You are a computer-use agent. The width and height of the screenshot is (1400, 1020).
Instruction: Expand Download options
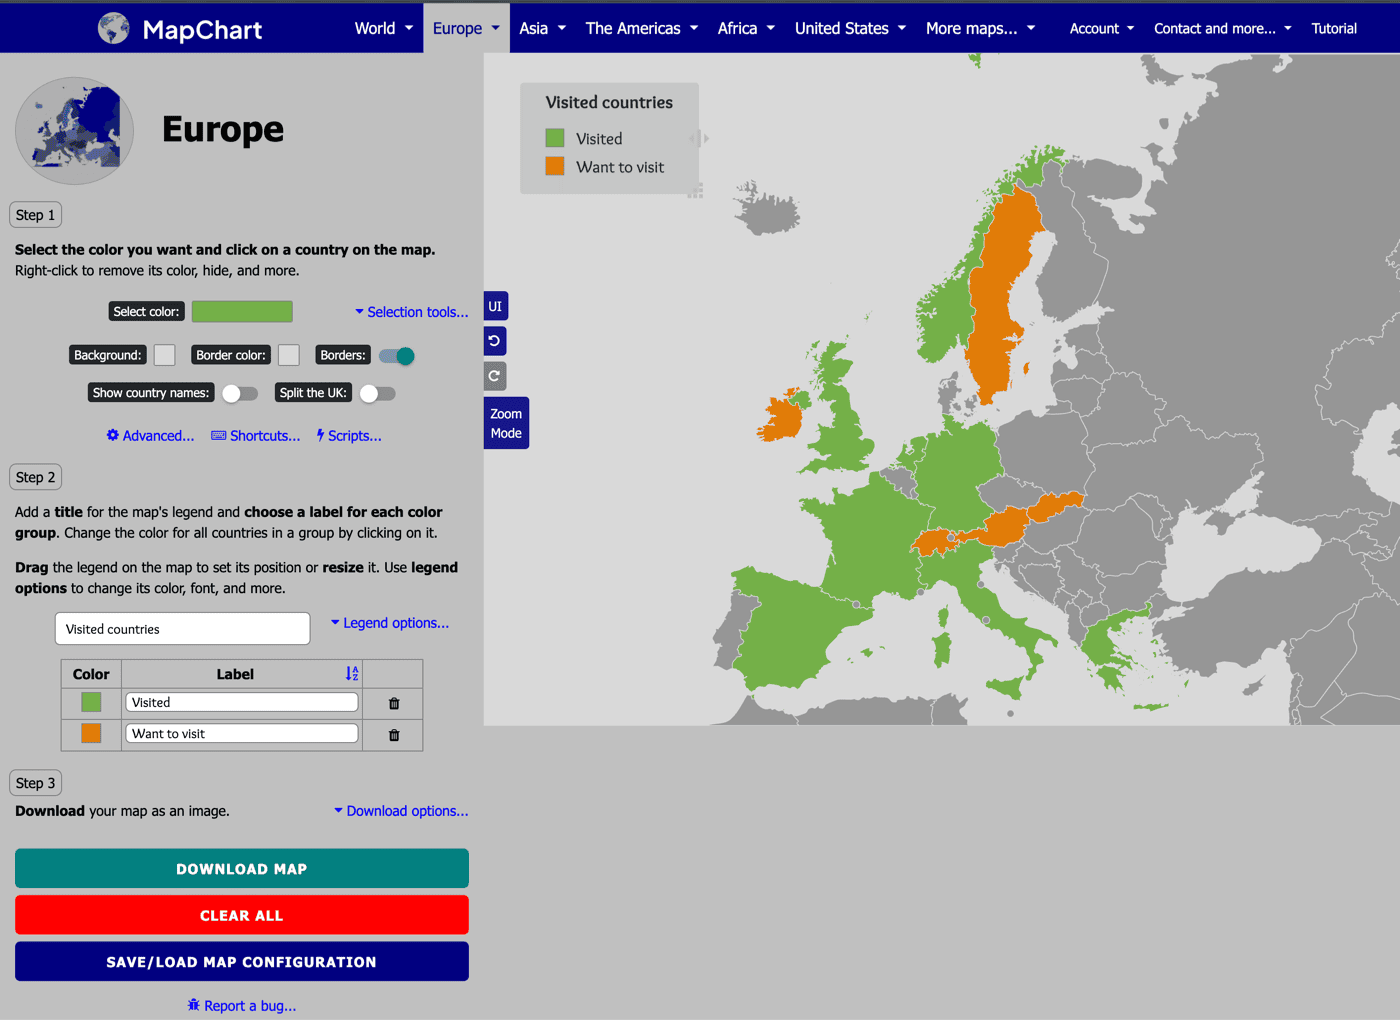pos(401,811)
